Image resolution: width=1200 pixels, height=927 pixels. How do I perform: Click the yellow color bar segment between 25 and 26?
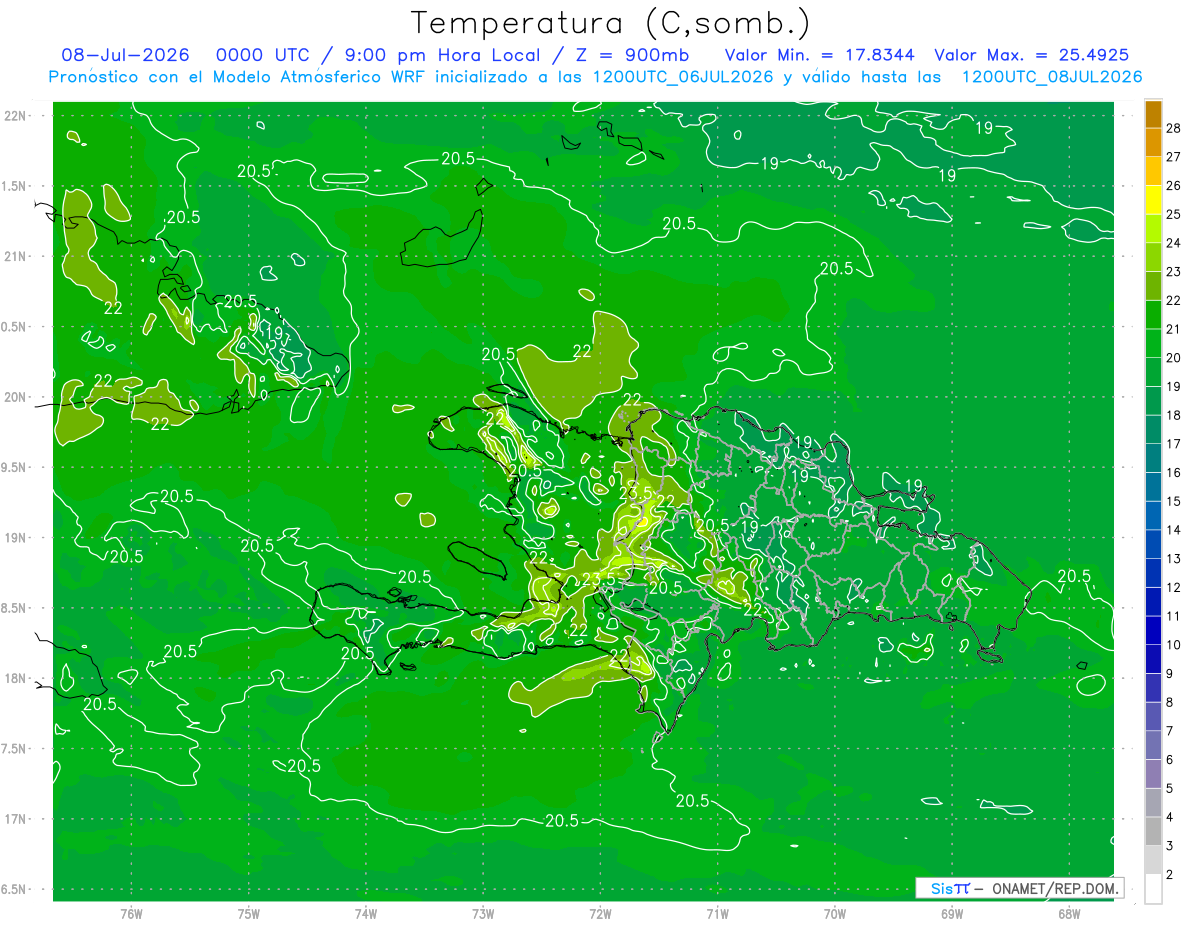(x=1153, y=200)
